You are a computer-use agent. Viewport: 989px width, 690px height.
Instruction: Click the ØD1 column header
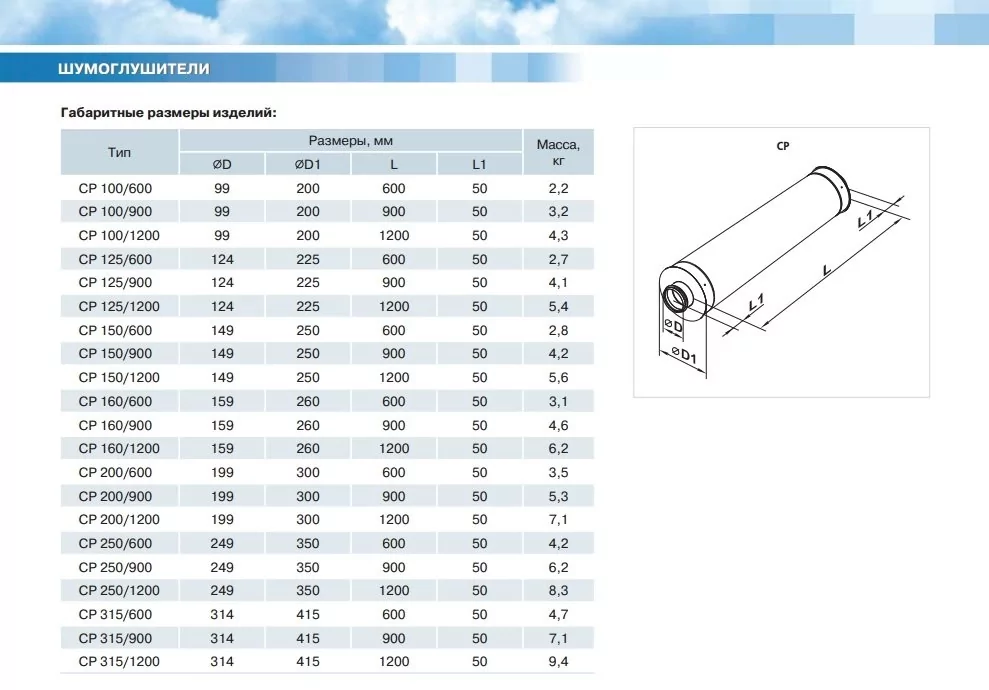308,165
